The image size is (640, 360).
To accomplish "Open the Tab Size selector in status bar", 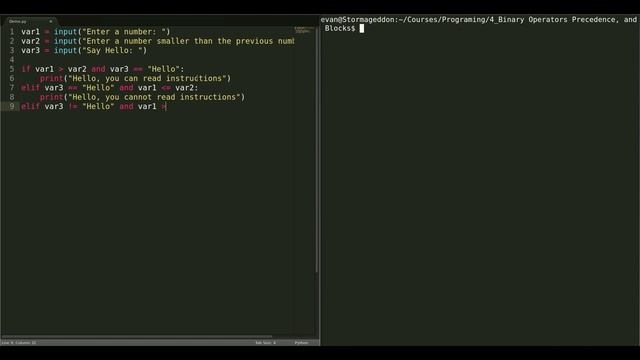I will (266, 343).
